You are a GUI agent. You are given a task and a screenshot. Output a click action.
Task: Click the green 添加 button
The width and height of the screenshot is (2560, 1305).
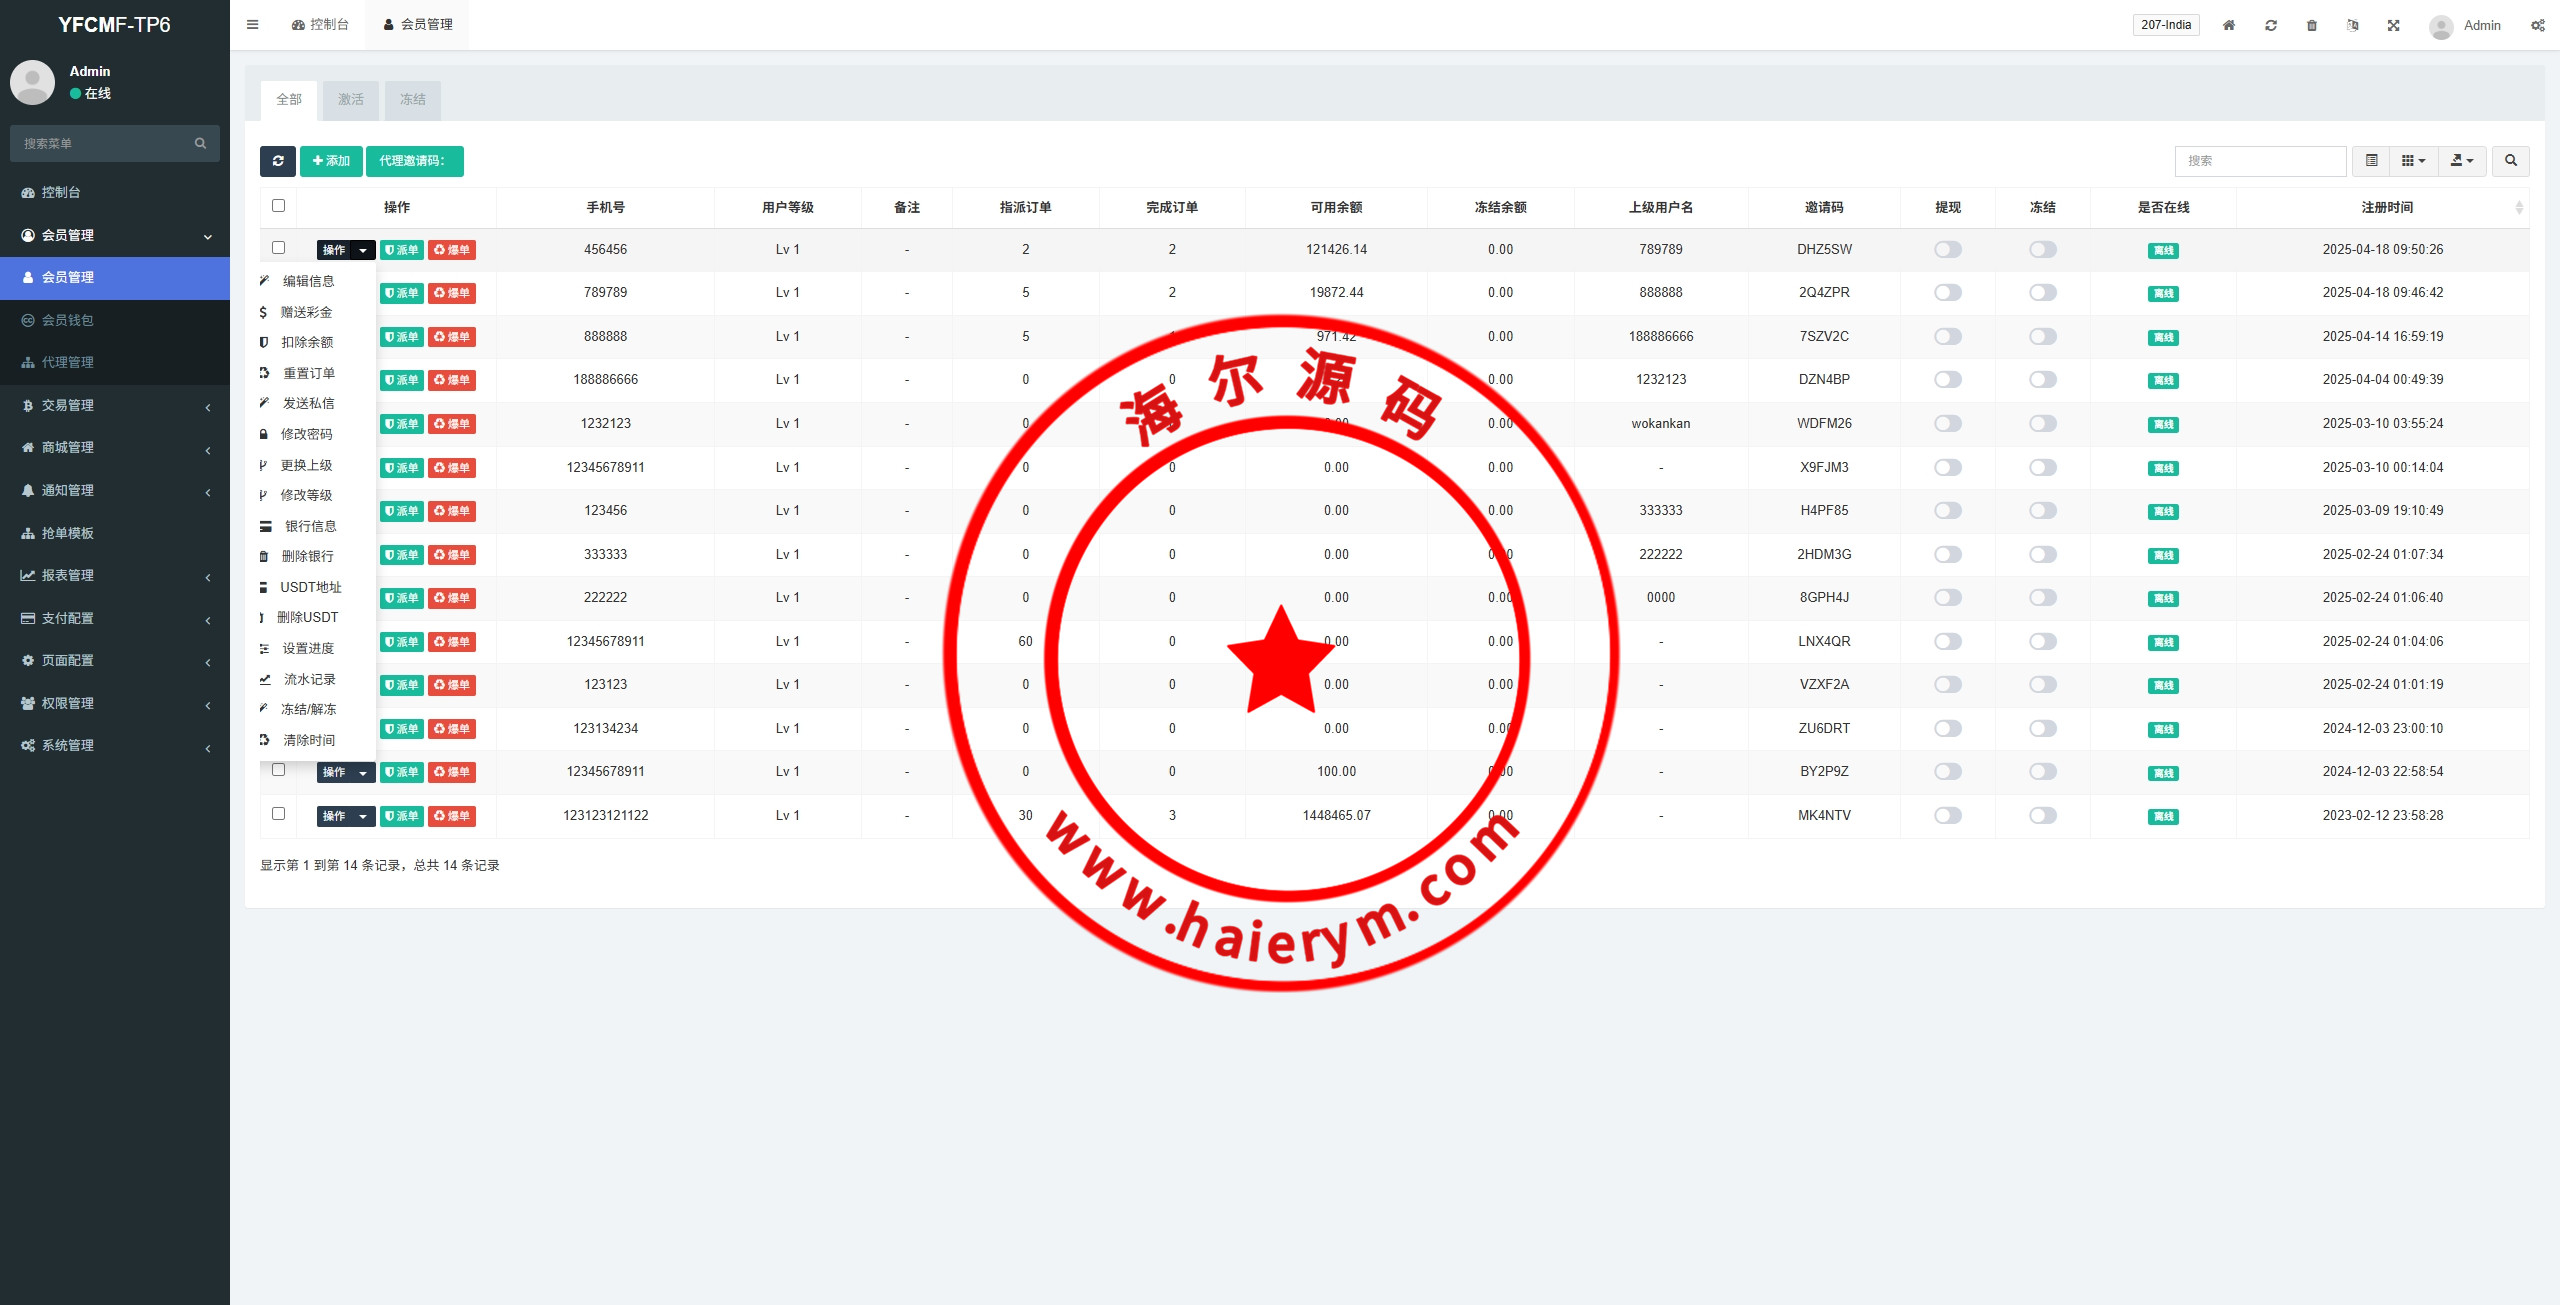point(331,161)
